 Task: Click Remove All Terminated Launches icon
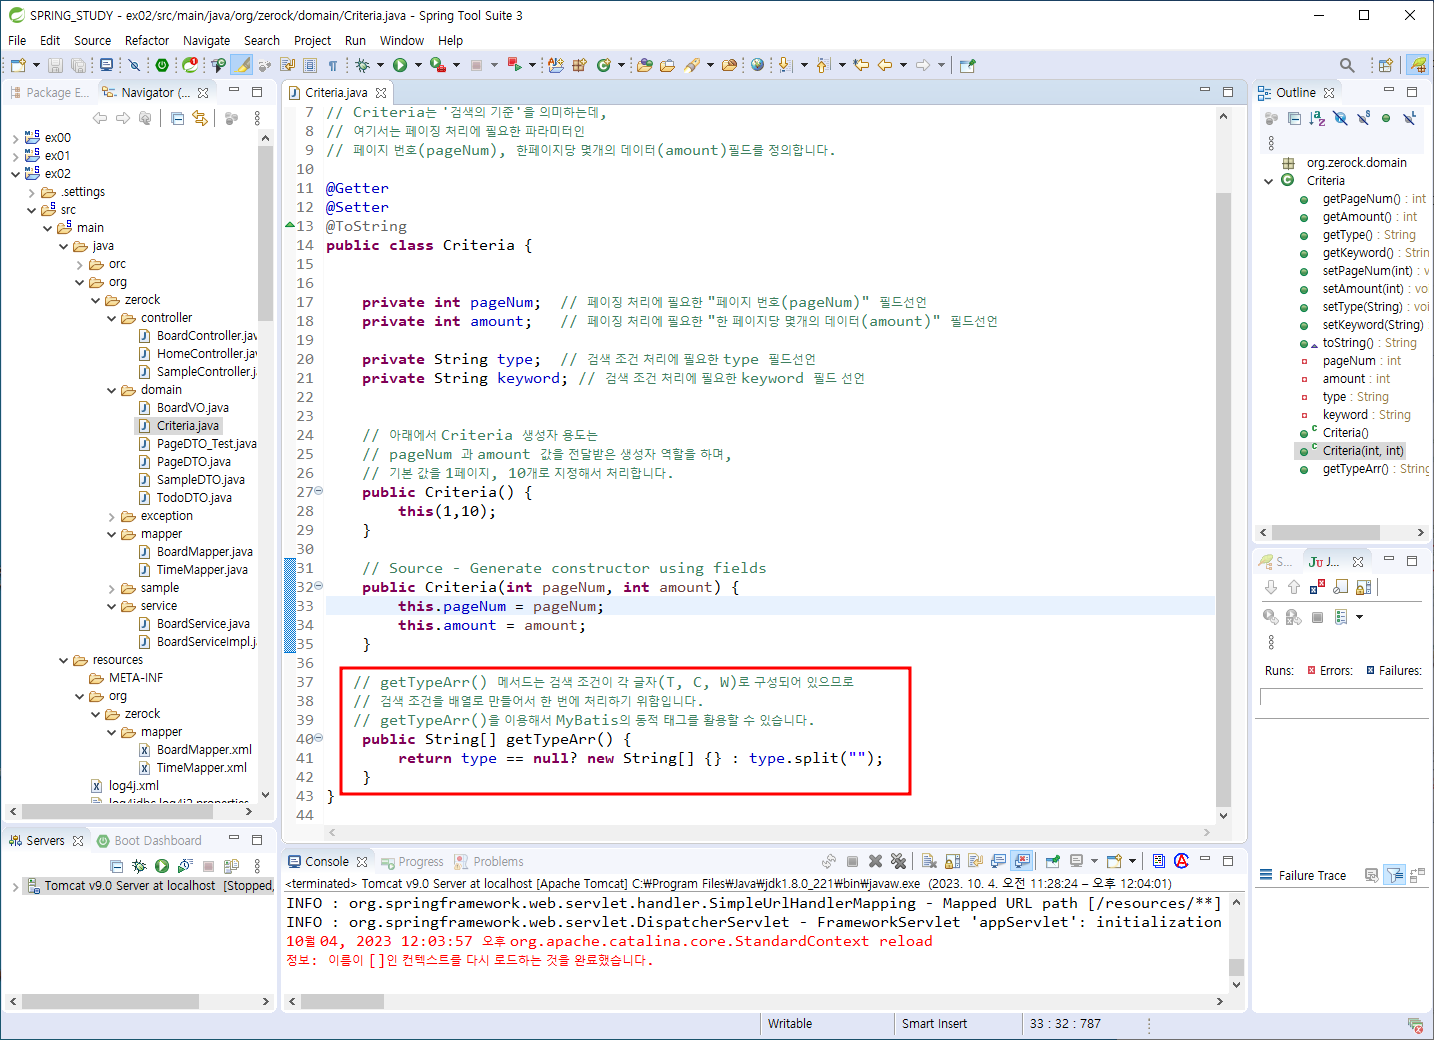pos(898,861)
